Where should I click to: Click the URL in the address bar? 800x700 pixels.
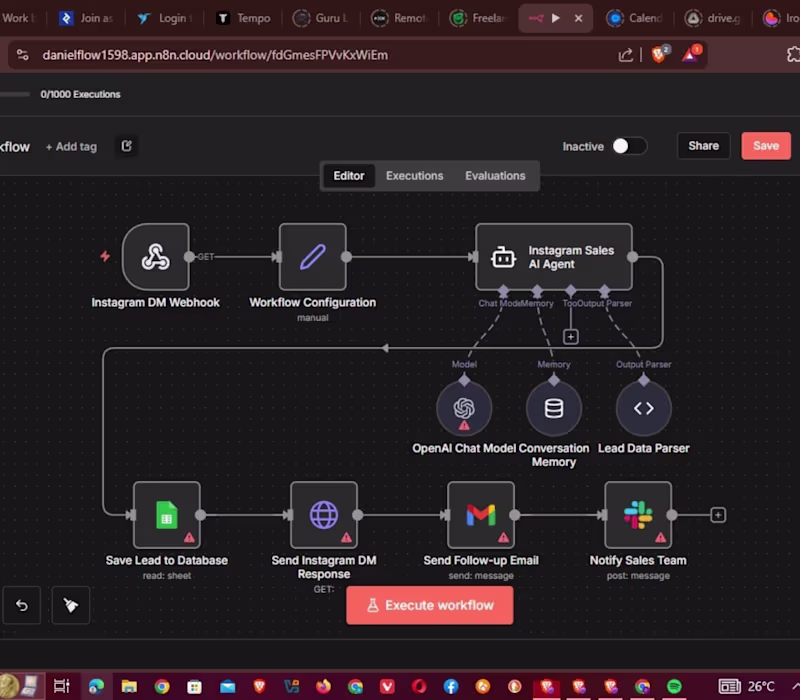tap(215, 55)
